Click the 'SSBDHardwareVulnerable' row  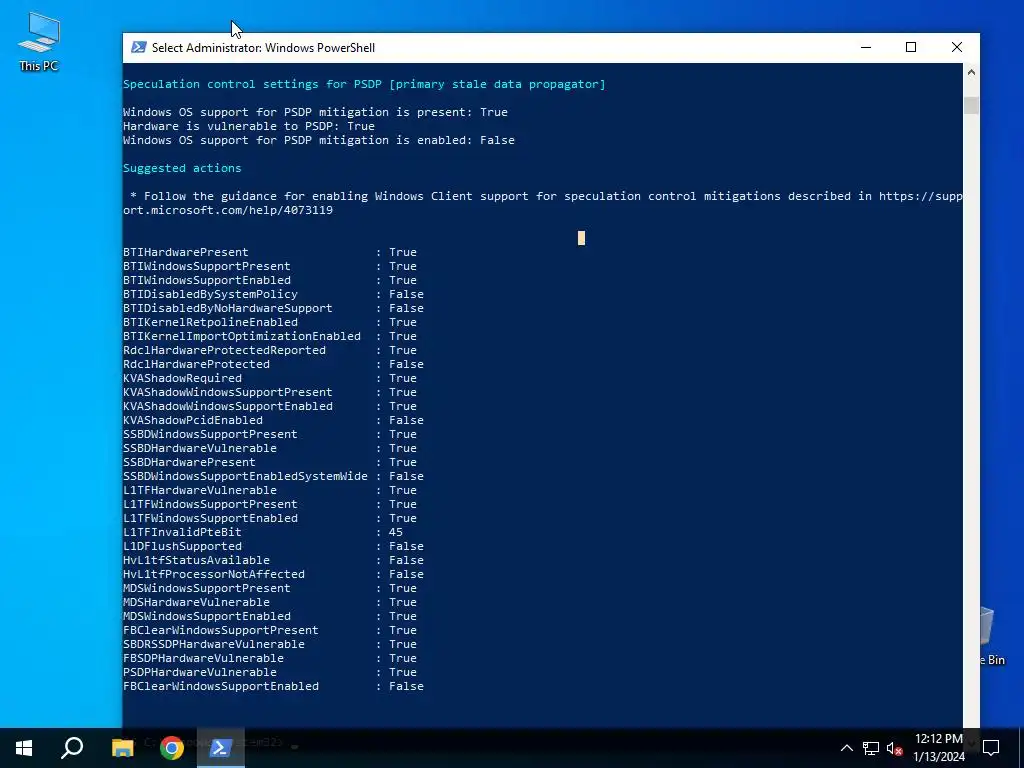(x=270, y=449)
